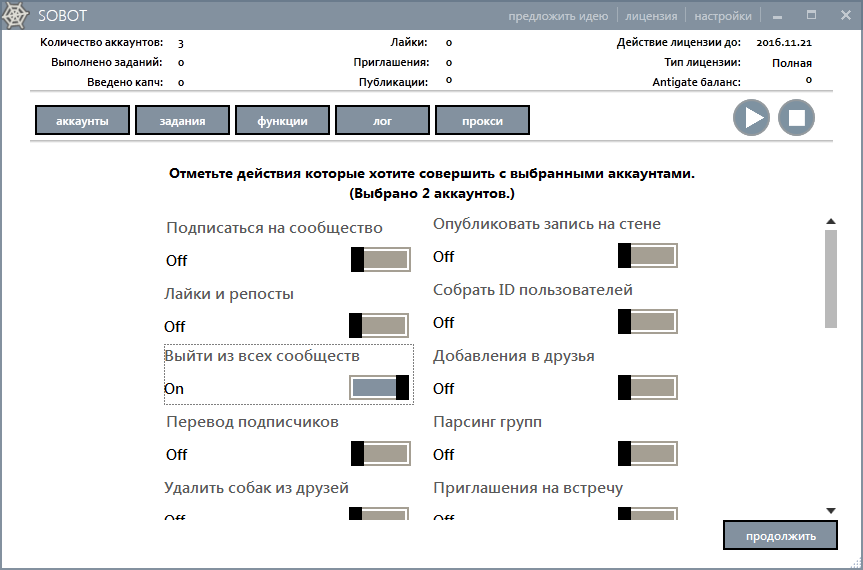Enable Приглашения на встречу toggle
The height and width of the screenshot is (570, 863).
648,514
